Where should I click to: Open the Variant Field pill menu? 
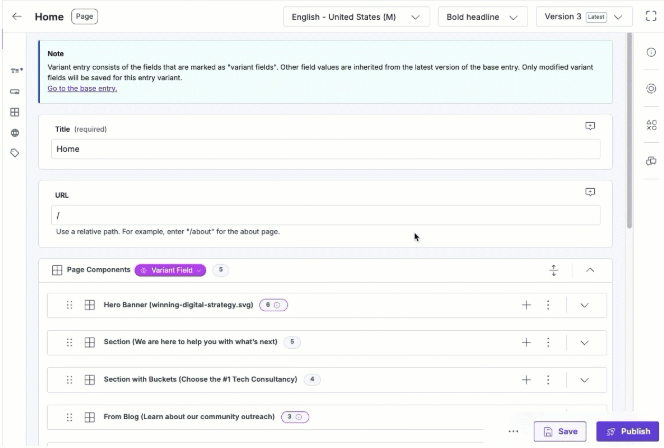tap(170, 270)
